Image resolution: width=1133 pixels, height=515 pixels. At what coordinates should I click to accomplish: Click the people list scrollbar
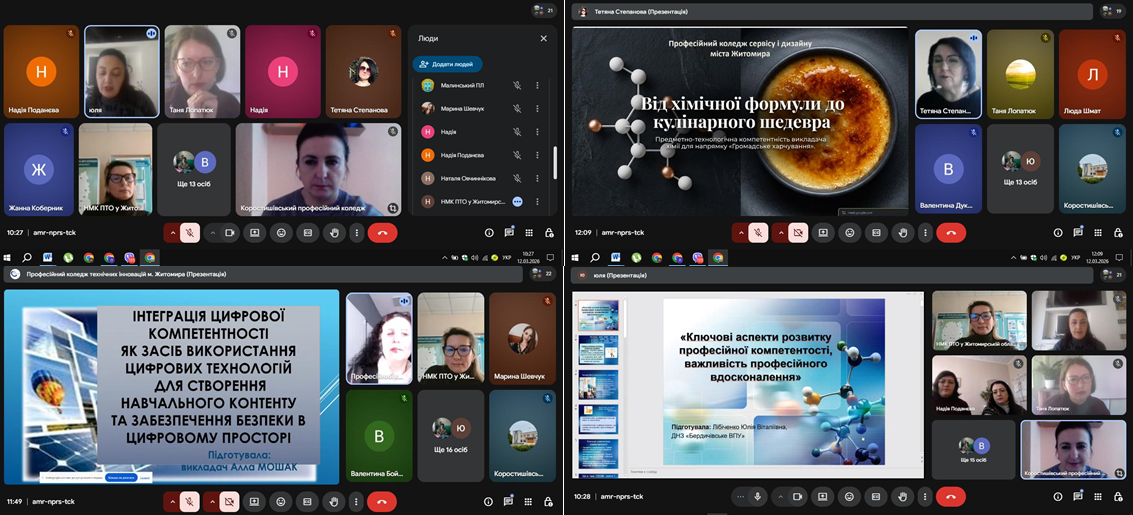pyautogui.click(x=555, y=160)
